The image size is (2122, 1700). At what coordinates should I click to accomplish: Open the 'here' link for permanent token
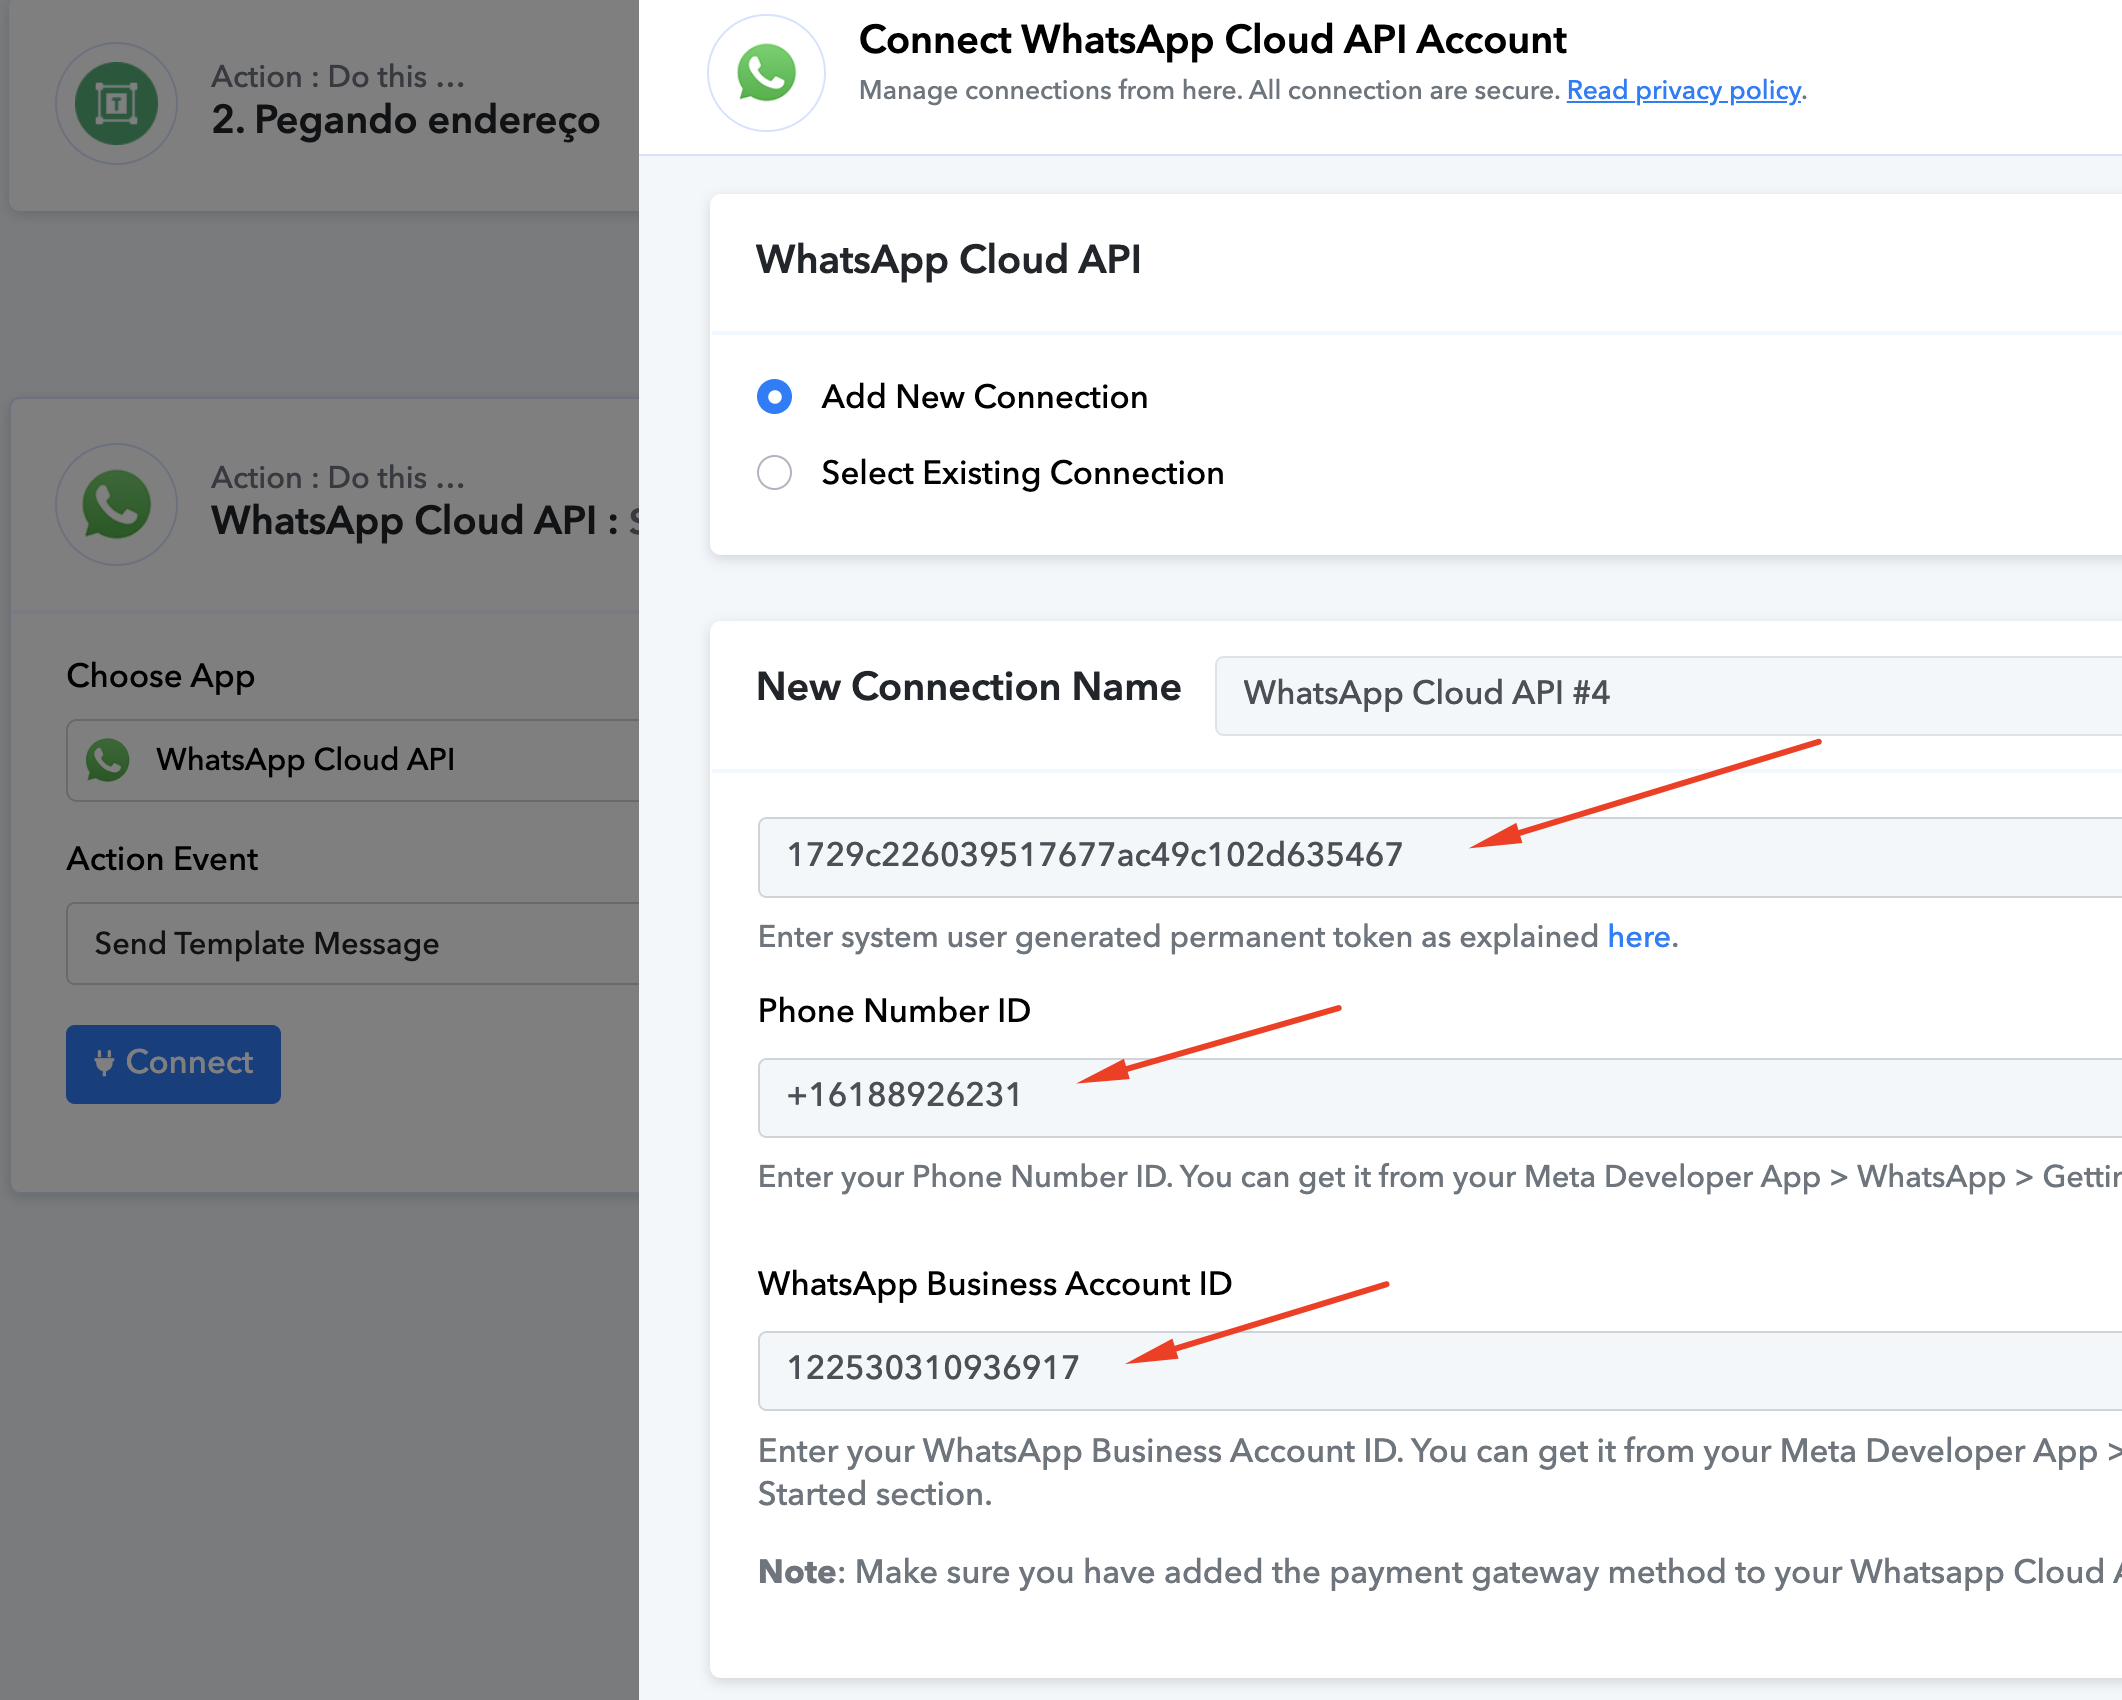pyautogui.click(x=1639, y=936)
